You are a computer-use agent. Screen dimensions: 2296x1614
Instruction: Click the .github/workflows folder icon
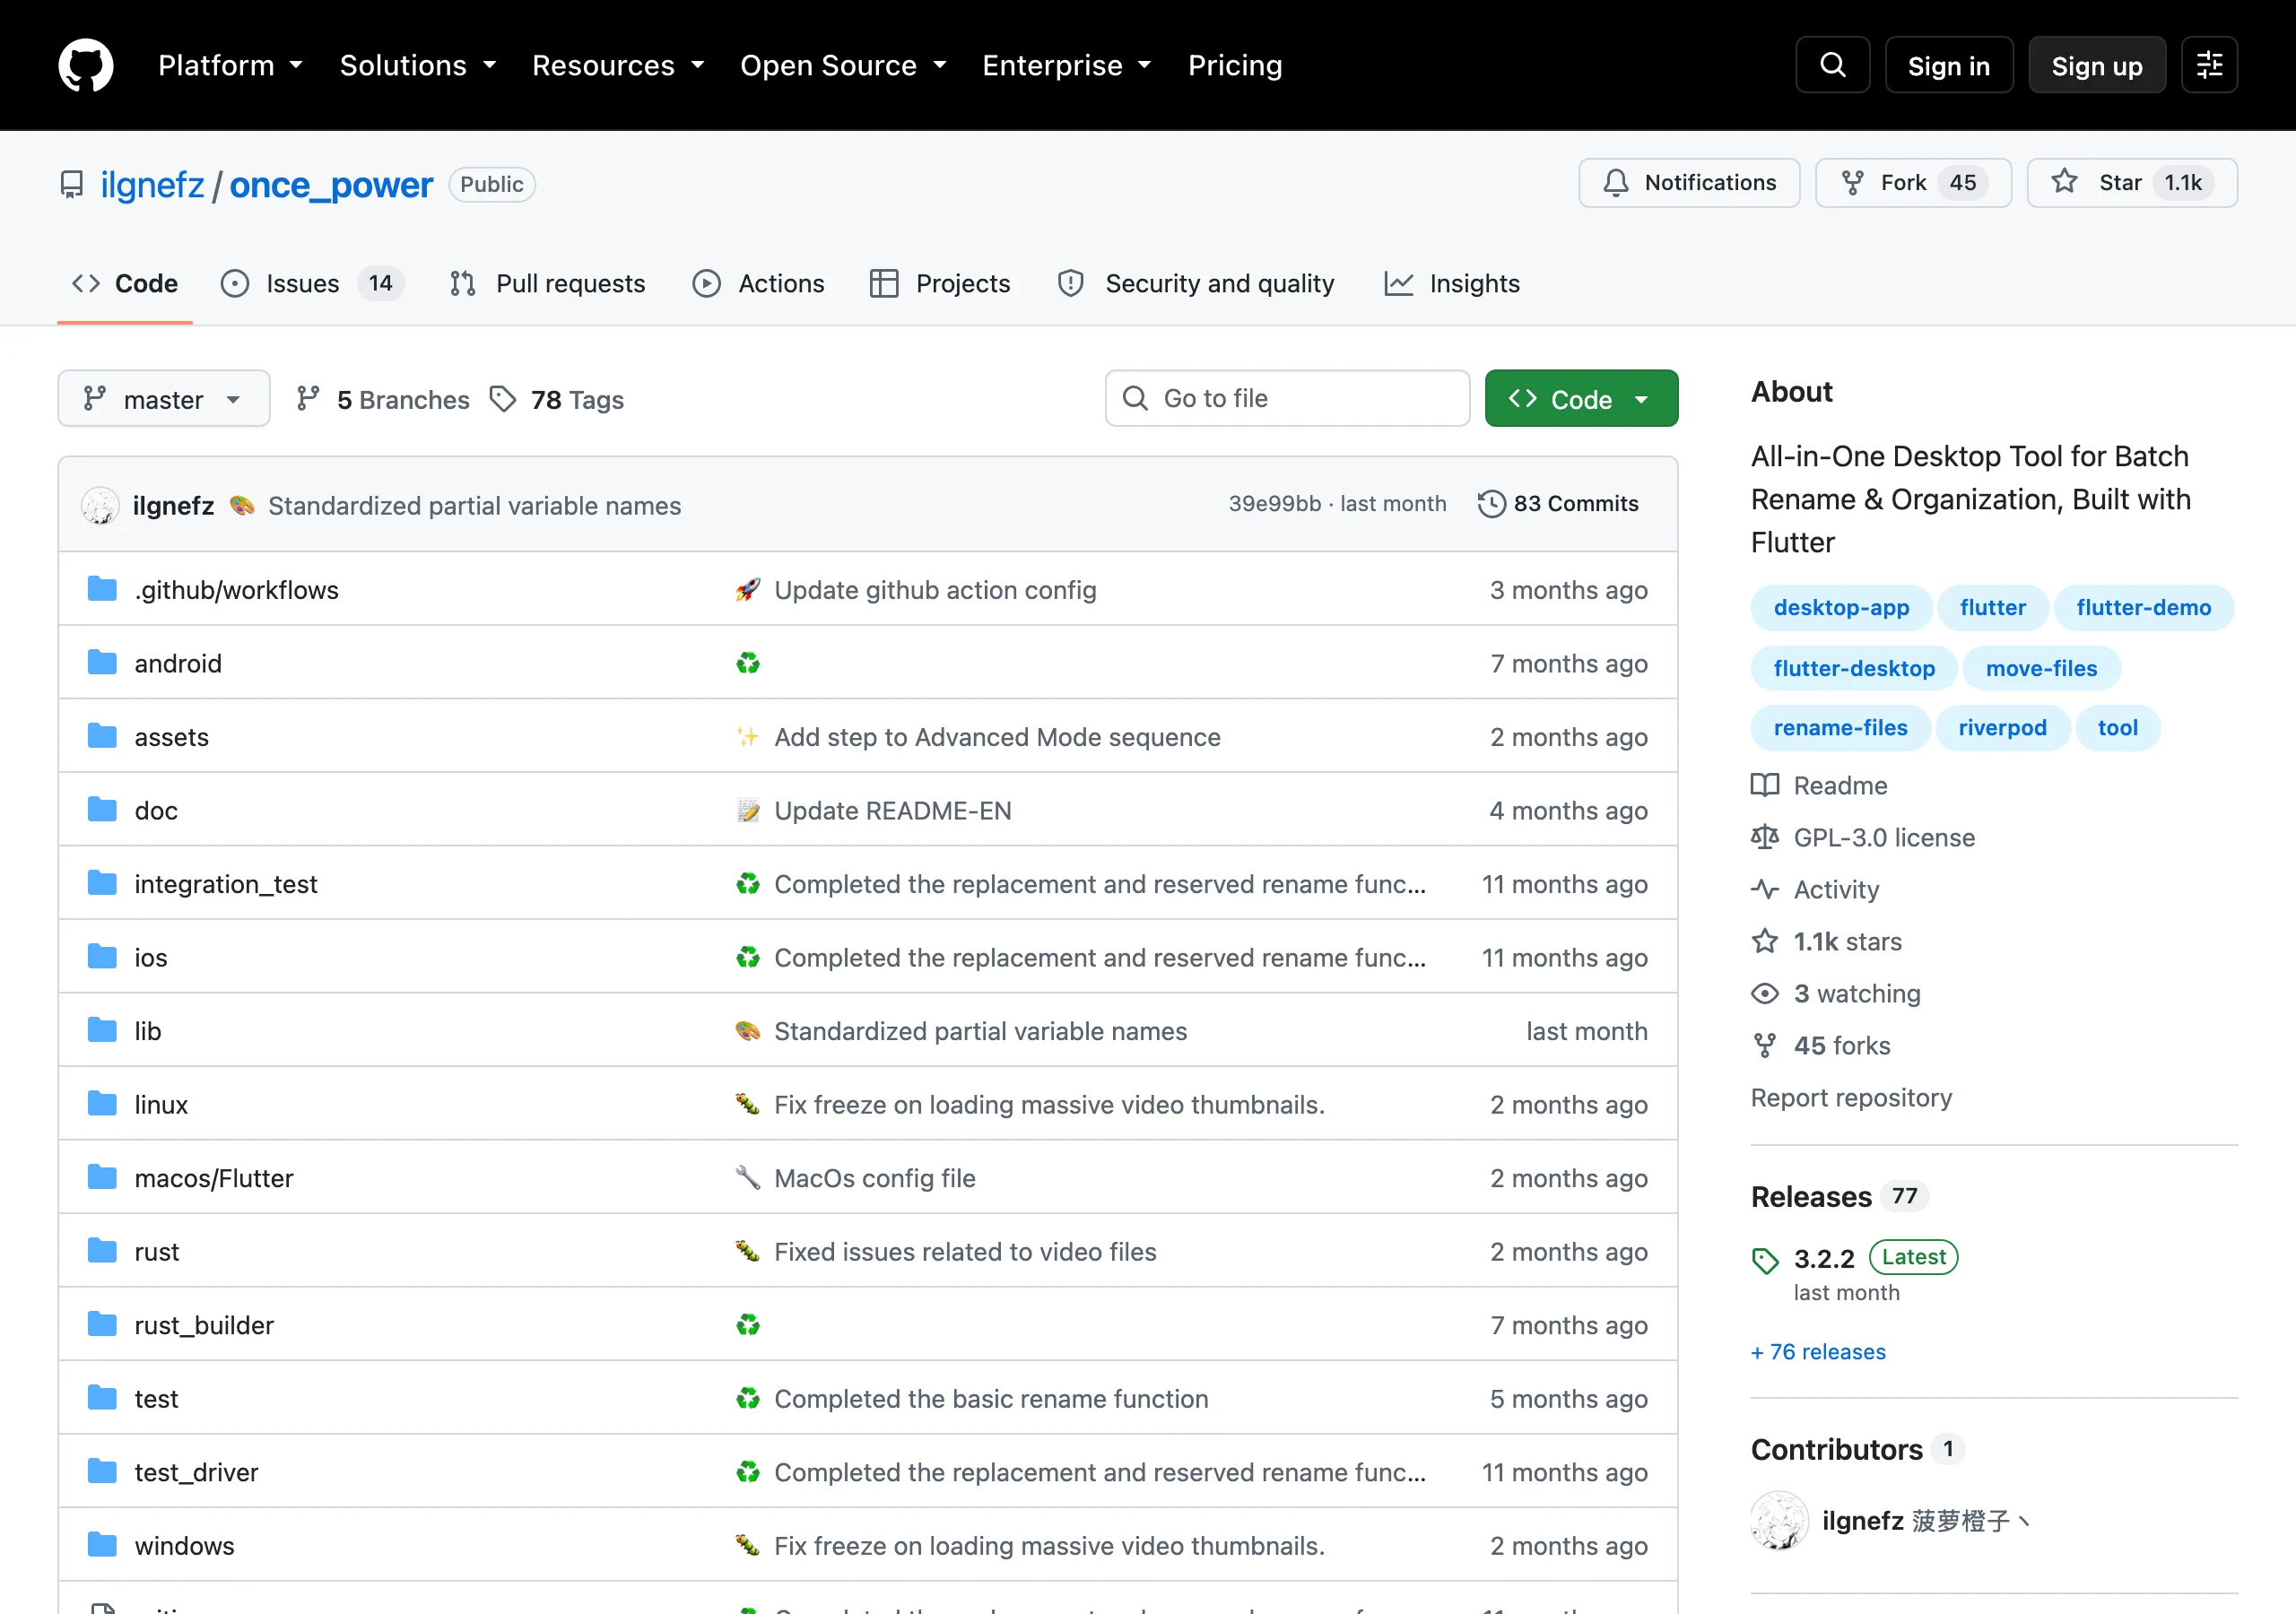pyautogui.click(x=102, y=589)
